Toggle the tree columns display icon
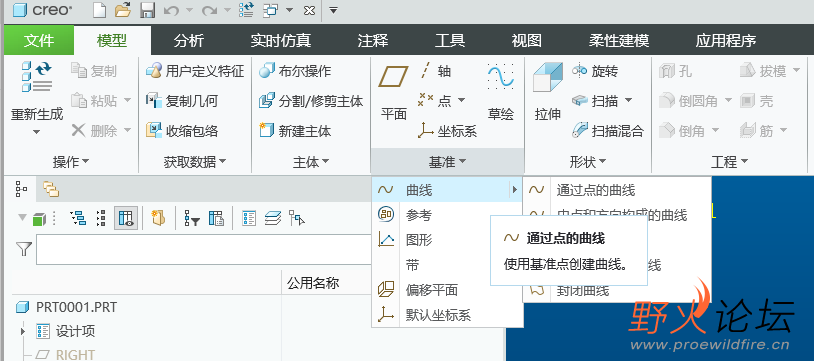Image resolution: width=814 pixels, height=361 pixels. click(126, 219)
